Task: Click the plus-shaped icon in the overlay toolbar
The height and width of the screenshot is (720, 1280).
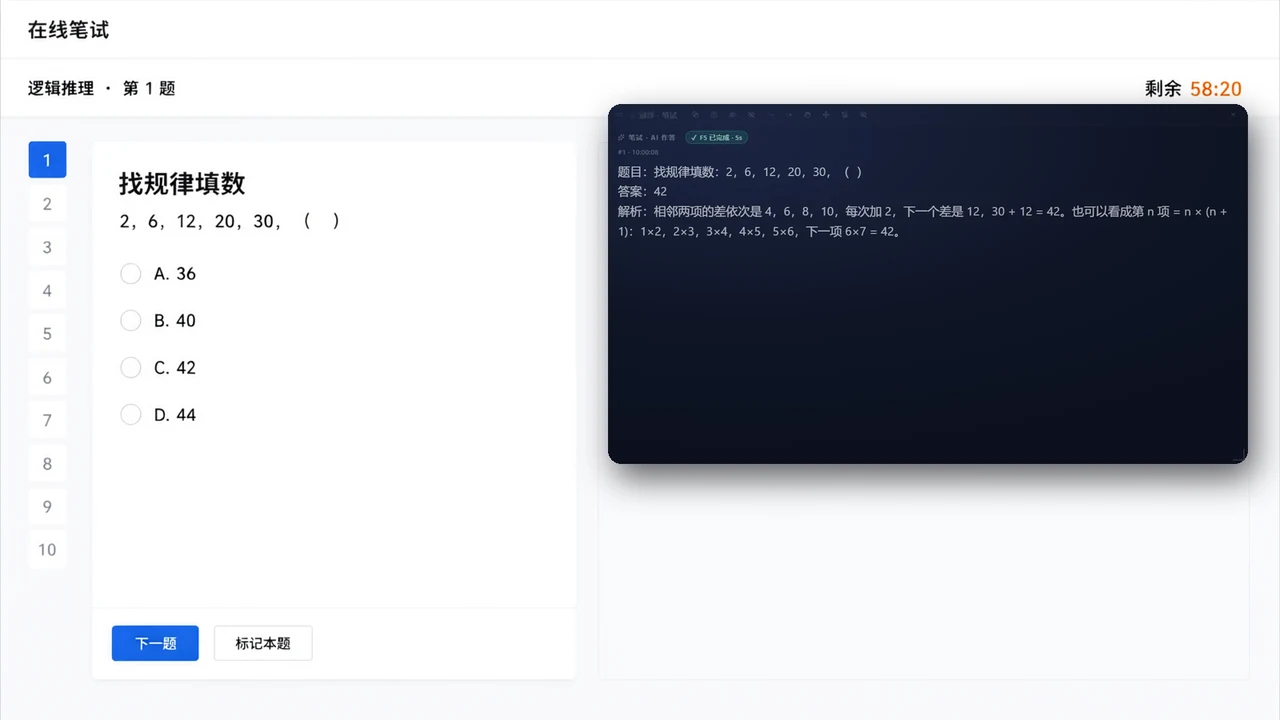Action: click(x=826, y=115)
